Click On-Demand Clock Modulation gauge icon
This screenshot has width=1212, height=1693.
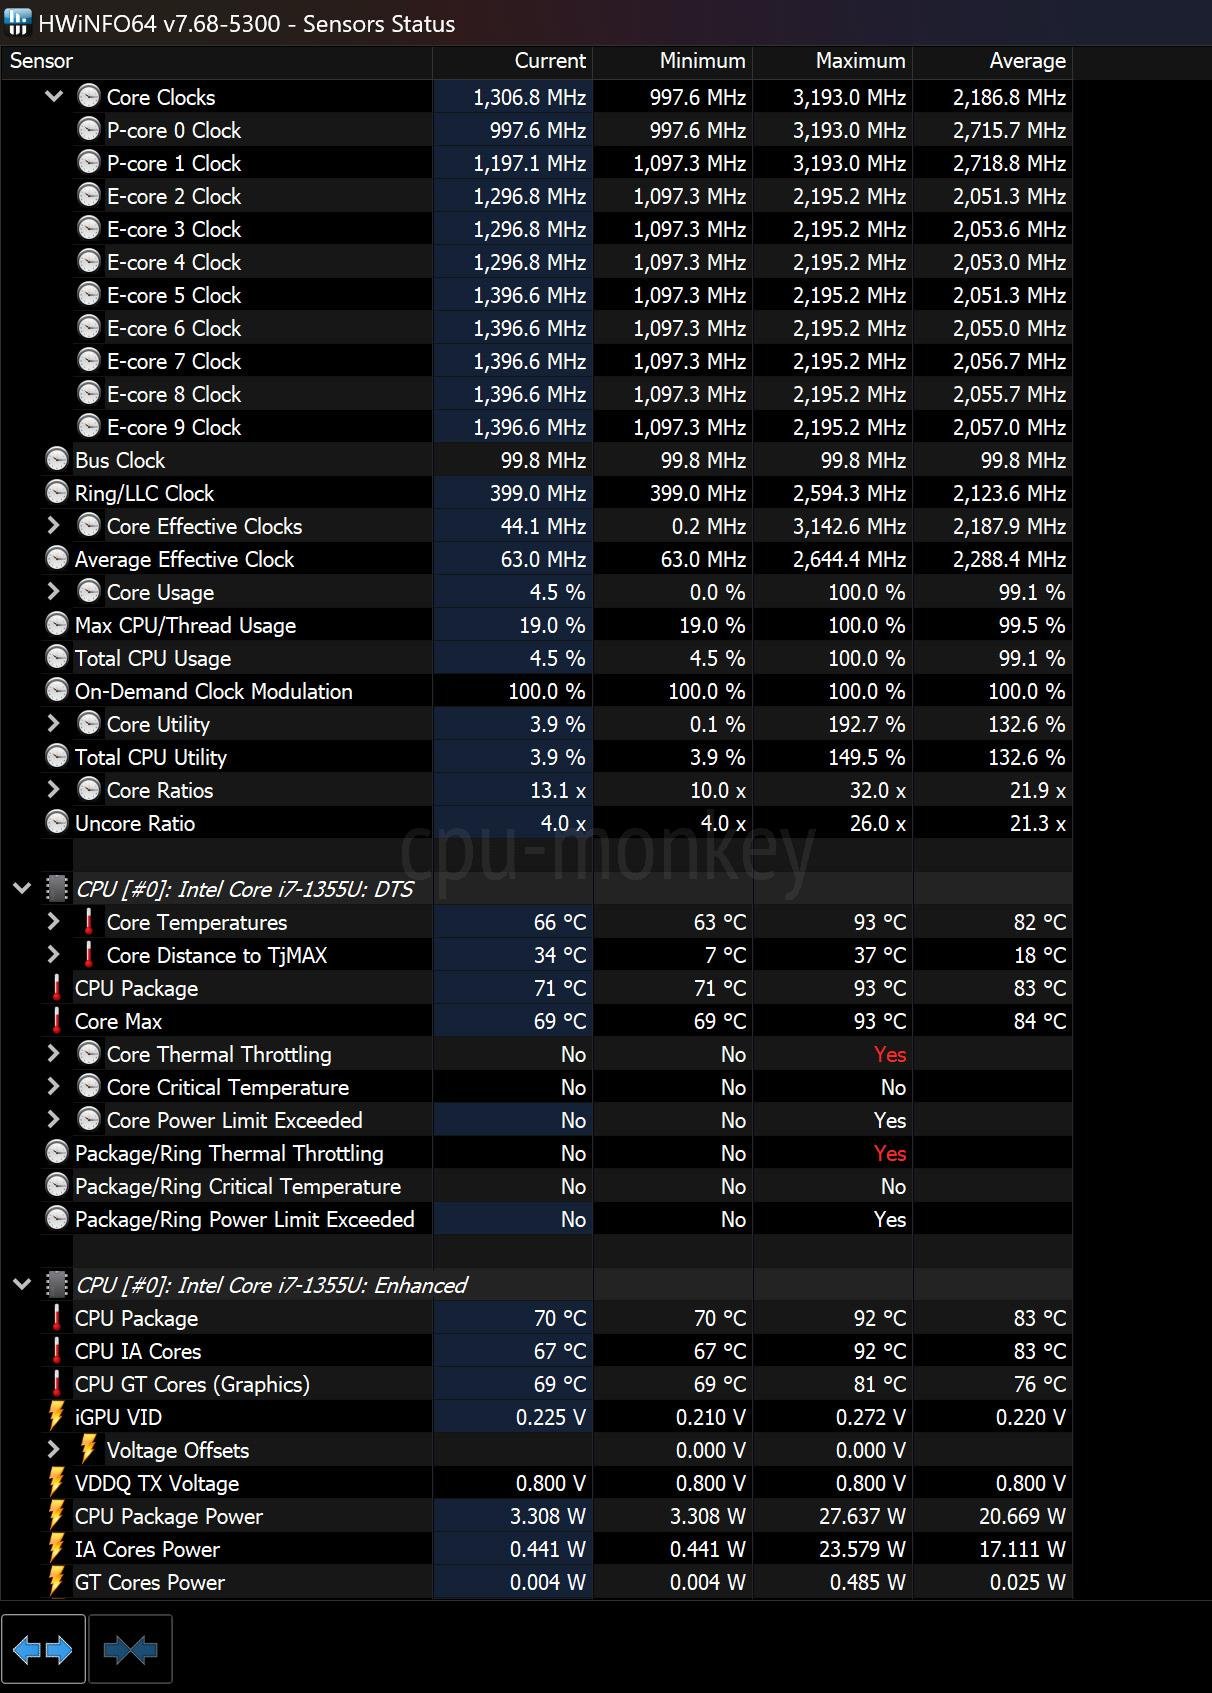coord(57,691)
